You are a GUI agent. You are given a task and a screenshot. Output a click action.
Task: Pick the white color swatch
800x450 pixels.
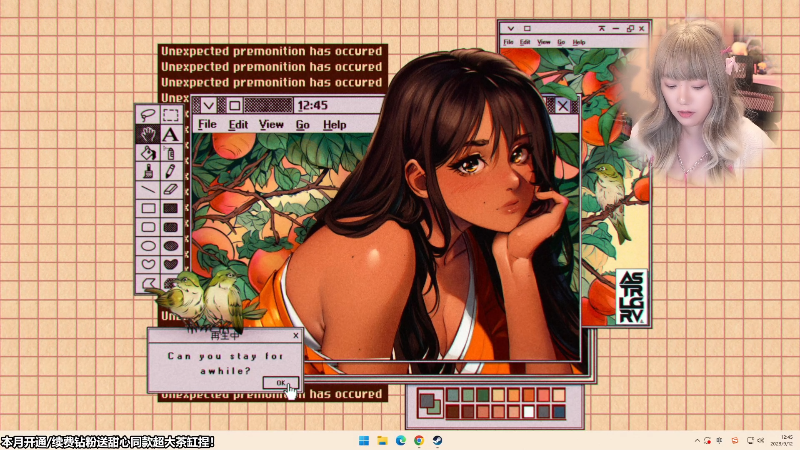[x=529, y=411]
